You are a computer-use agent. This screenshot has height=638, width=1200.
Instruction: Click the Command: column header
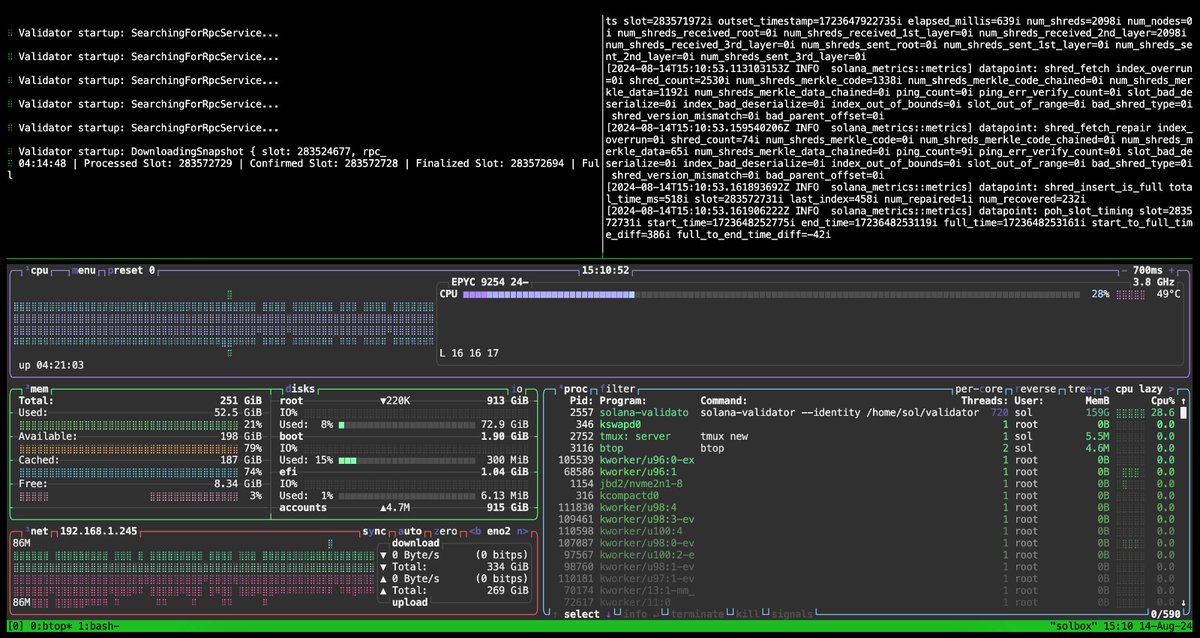point(725,400)
